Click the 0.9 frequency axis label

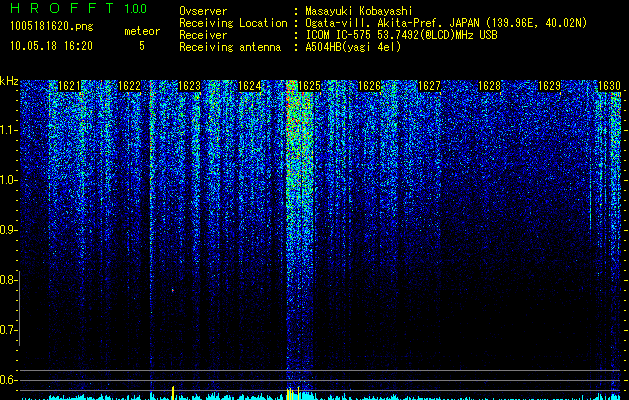click(x=6, y=230)
